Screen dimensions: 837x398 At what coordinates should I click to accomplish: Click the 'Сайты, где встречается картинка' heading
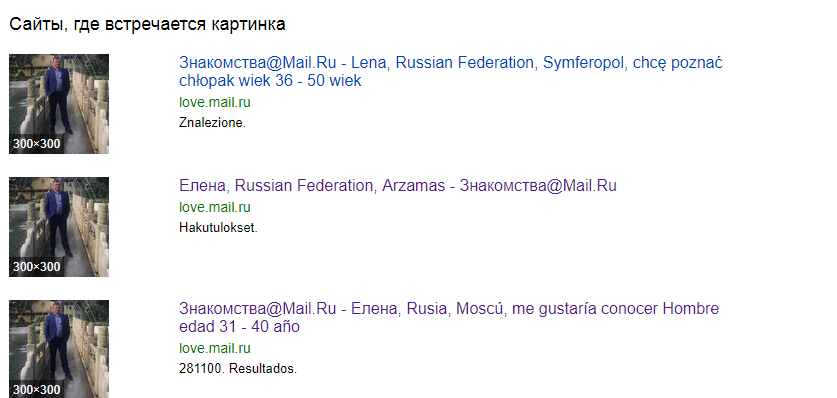[x=147, y=24]
